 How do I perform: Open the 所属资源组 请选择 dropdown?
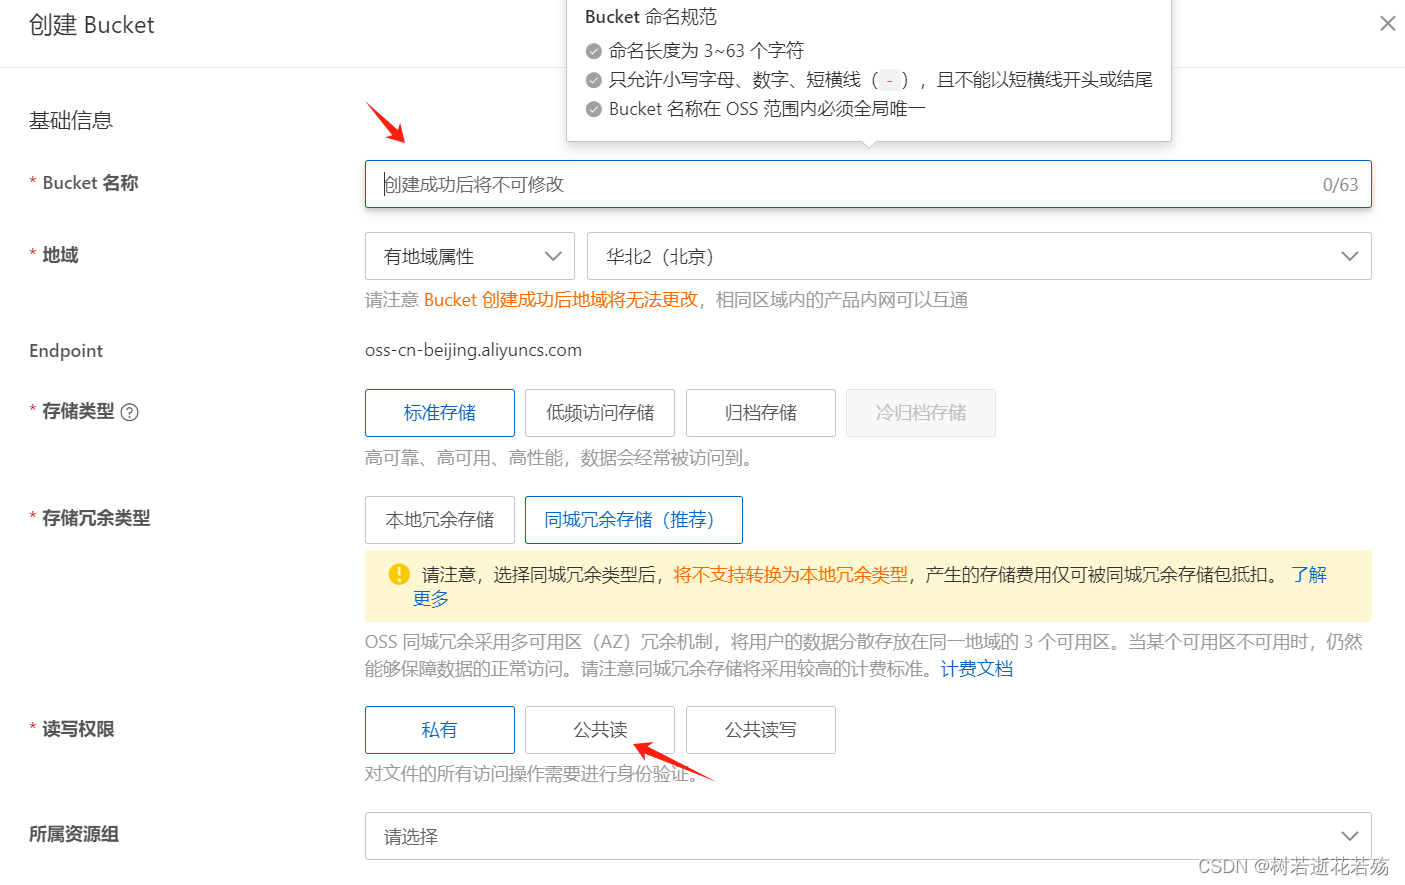coord(868,836)
